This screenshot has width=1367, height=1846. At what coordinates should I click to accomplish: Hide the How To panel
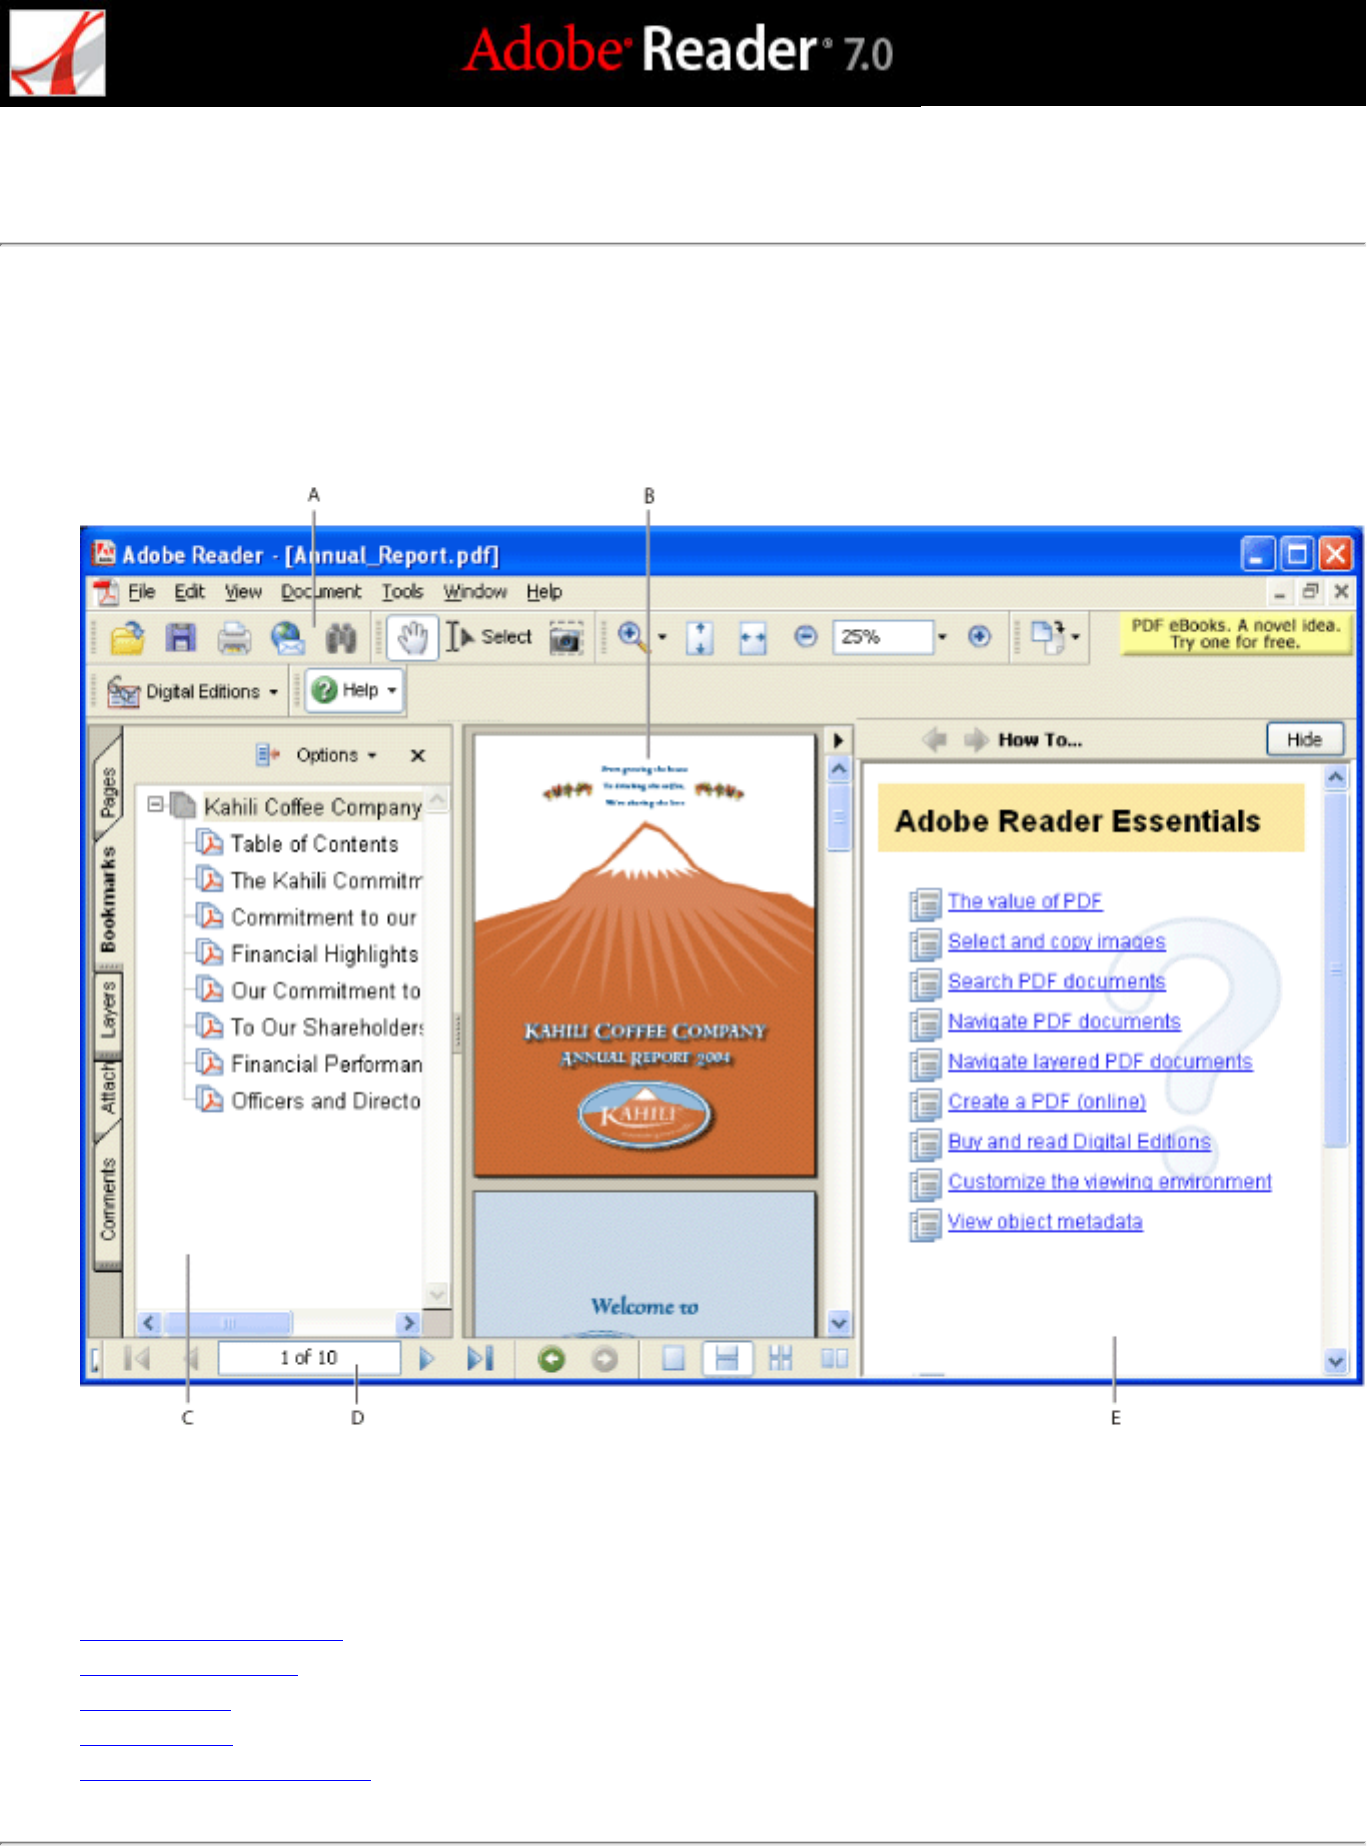pyautogui.click(x=1305, y=740)
